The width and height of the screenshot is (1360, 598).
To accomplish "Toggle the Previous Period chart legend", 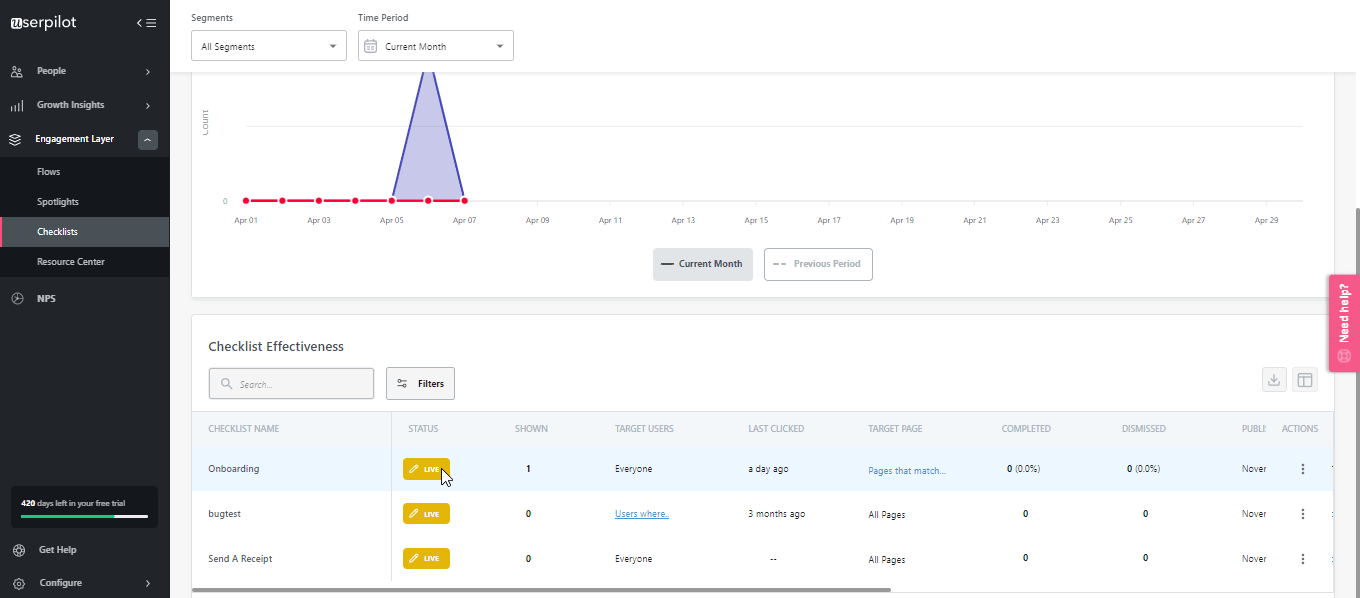I will (x=818, y=264).
